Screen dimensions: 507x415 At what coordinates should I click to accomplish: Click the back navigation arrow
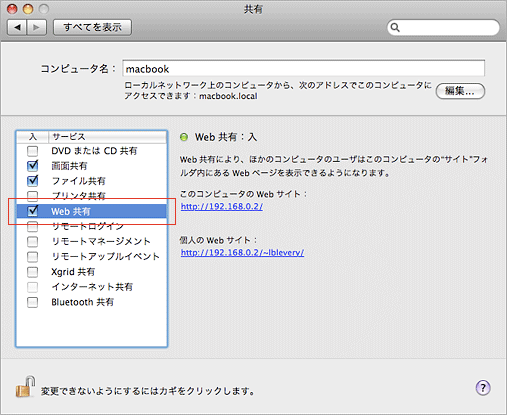click(17, 27)
